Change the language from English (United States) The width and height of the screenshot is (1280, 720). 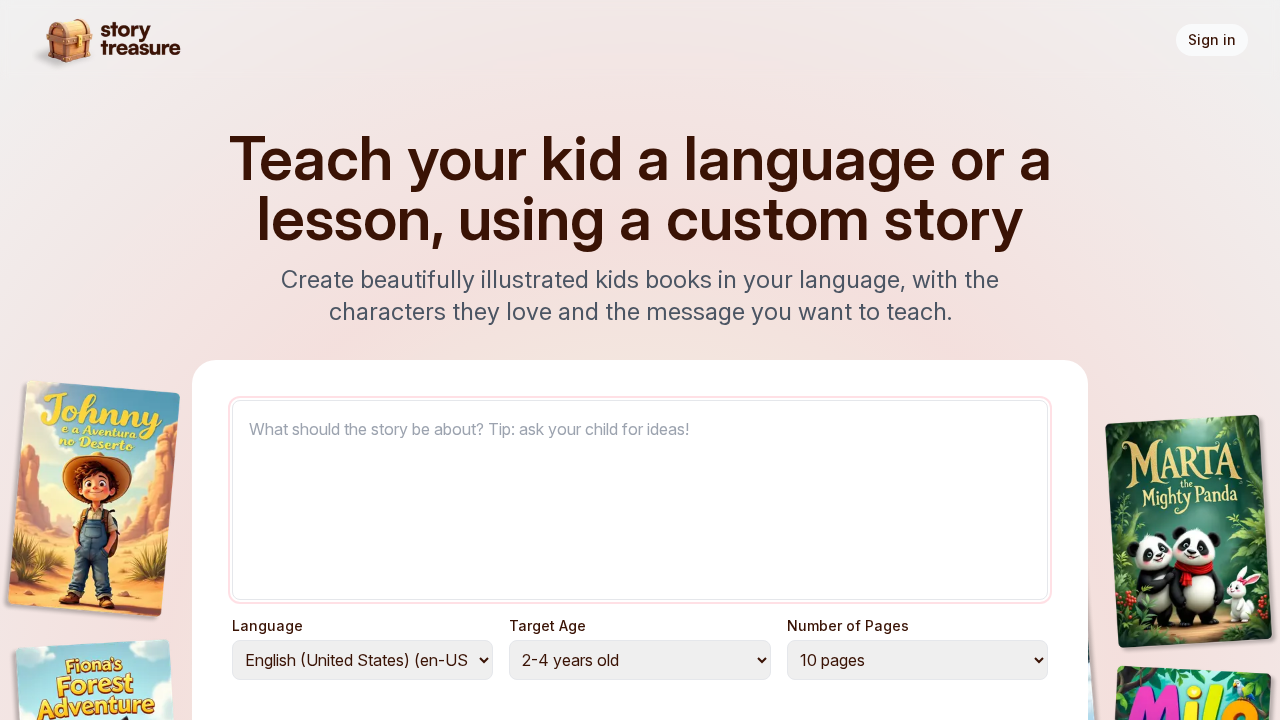pos(362,660)
